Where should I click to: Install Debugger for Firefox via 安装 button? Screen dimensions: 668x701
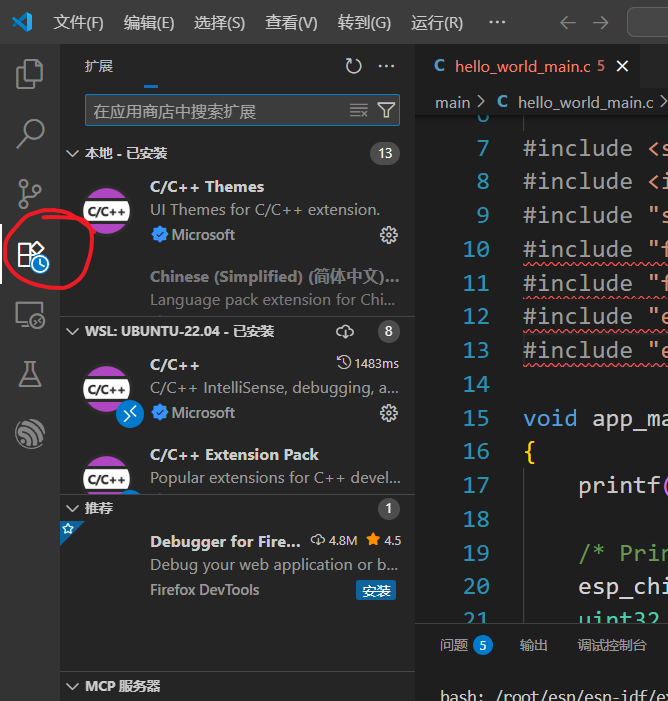pos(376,591)
